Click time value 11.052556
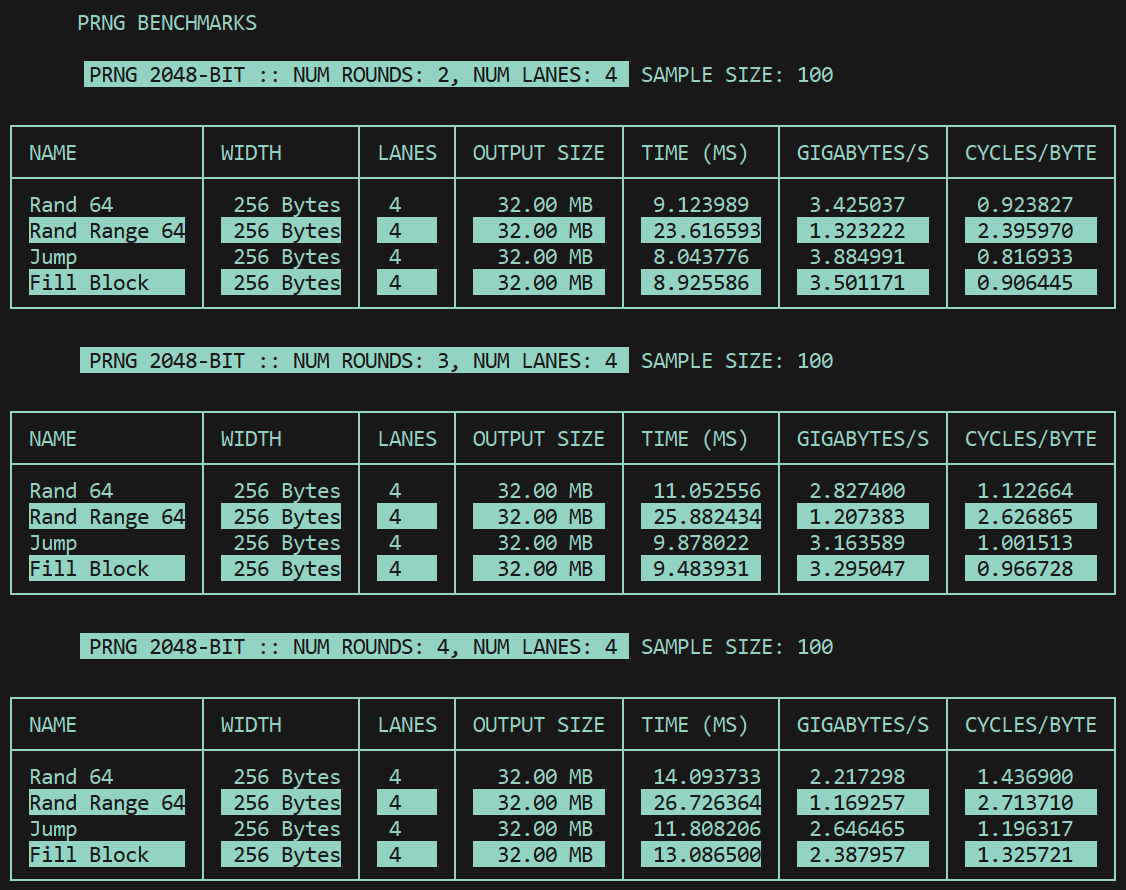 [707, 491]
